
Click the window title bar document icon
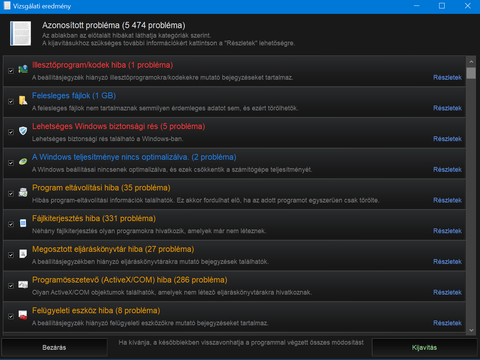tap(7, 6)
